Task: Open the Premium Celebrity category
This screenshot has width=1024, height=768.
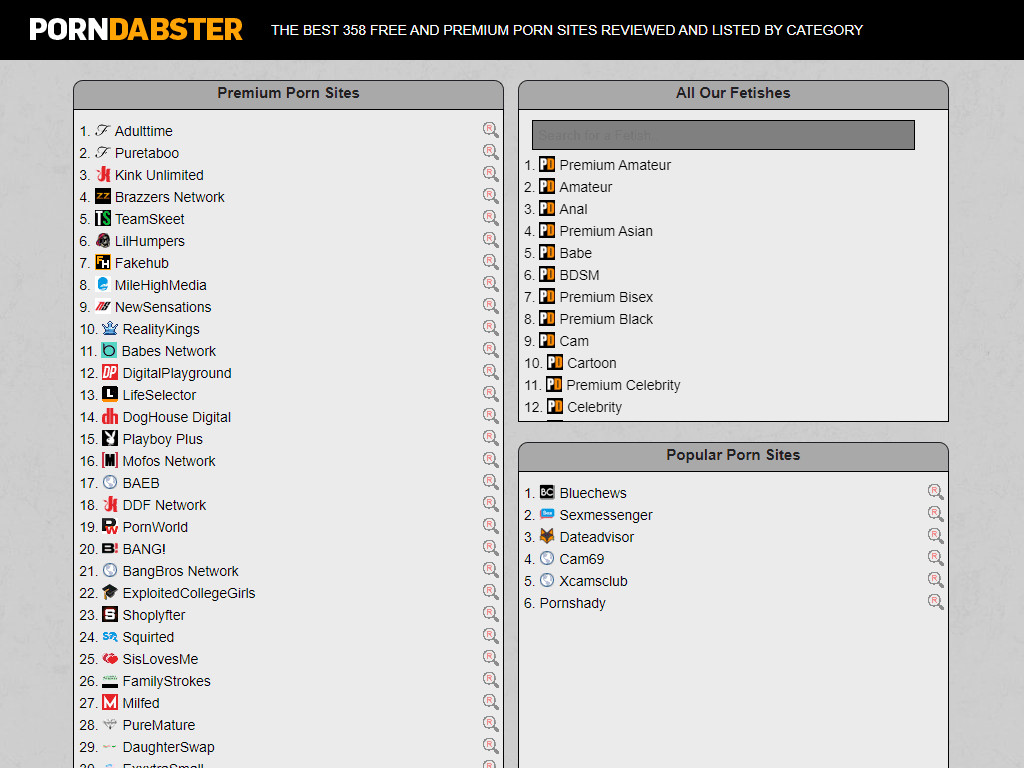Action: point(622,385)
